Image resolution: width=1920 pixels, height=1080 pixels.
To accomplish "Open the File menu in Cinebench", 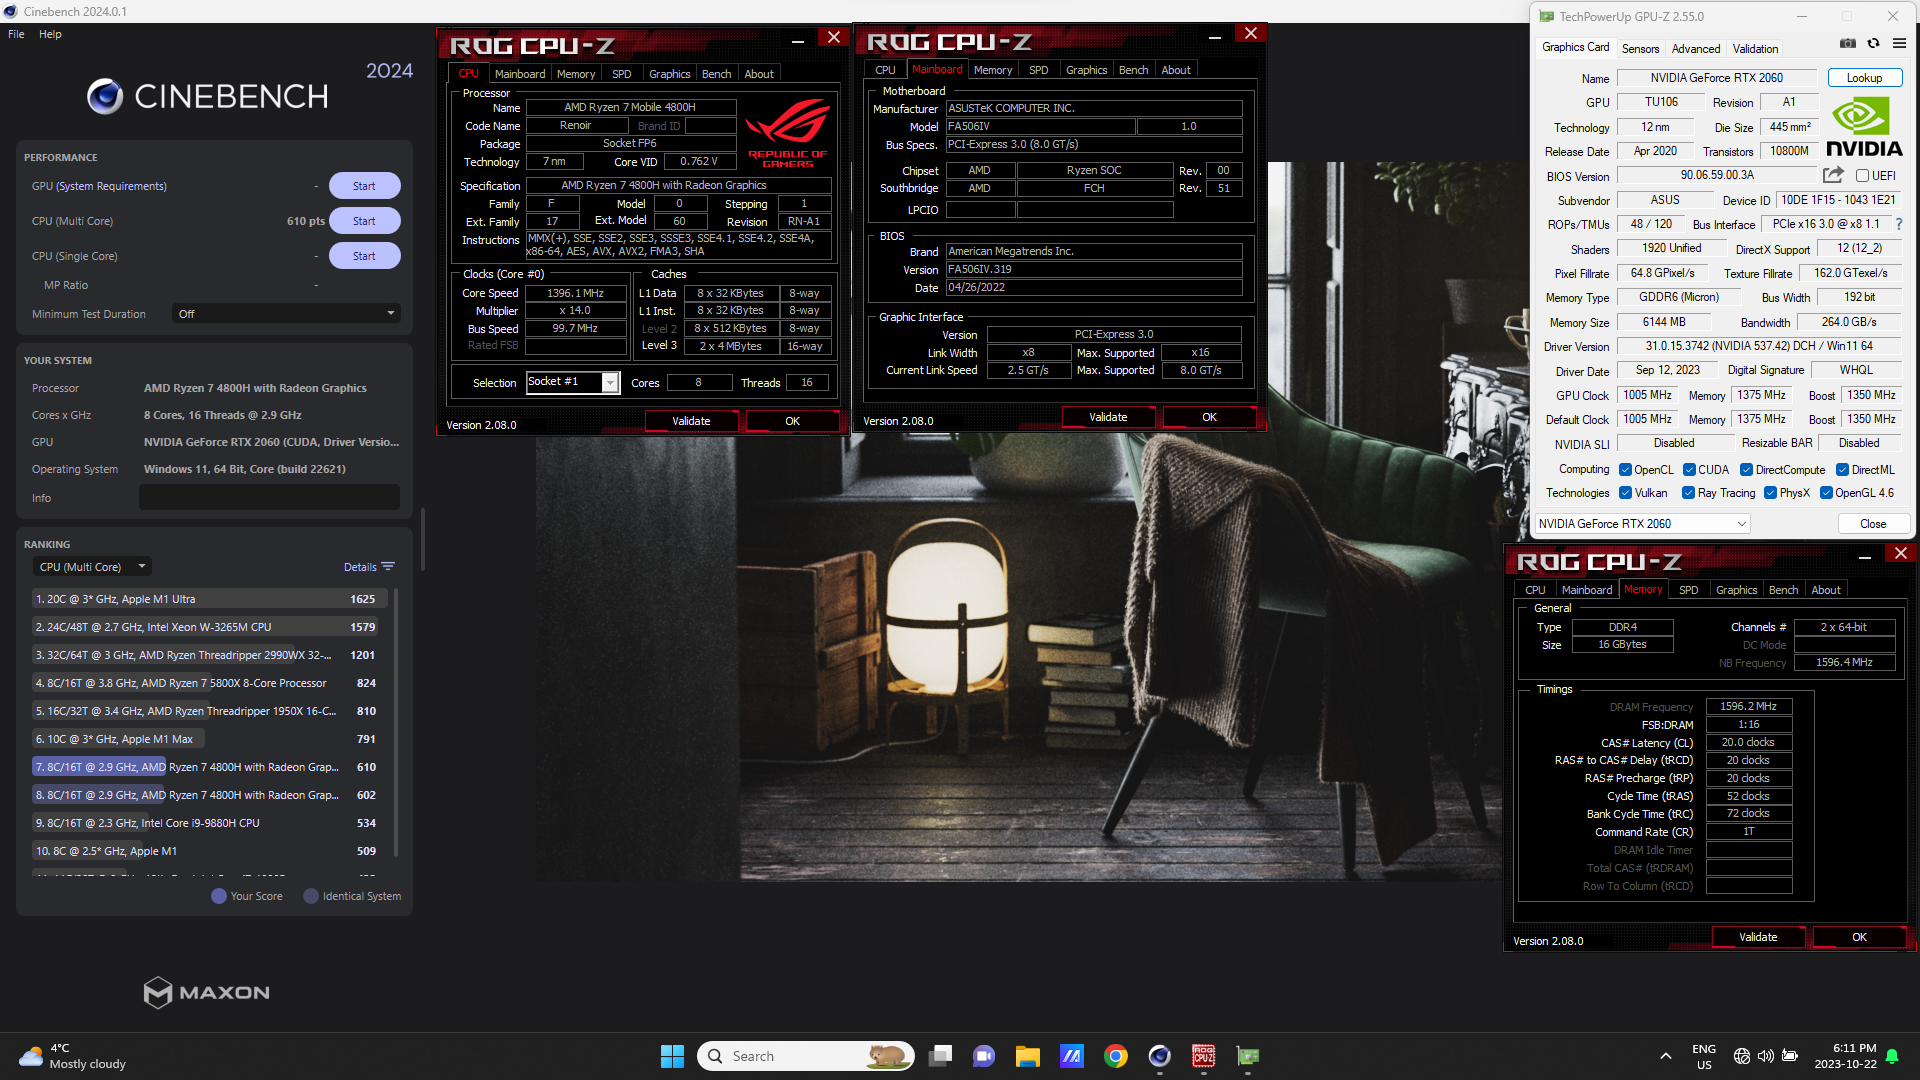I will (16, 34).
